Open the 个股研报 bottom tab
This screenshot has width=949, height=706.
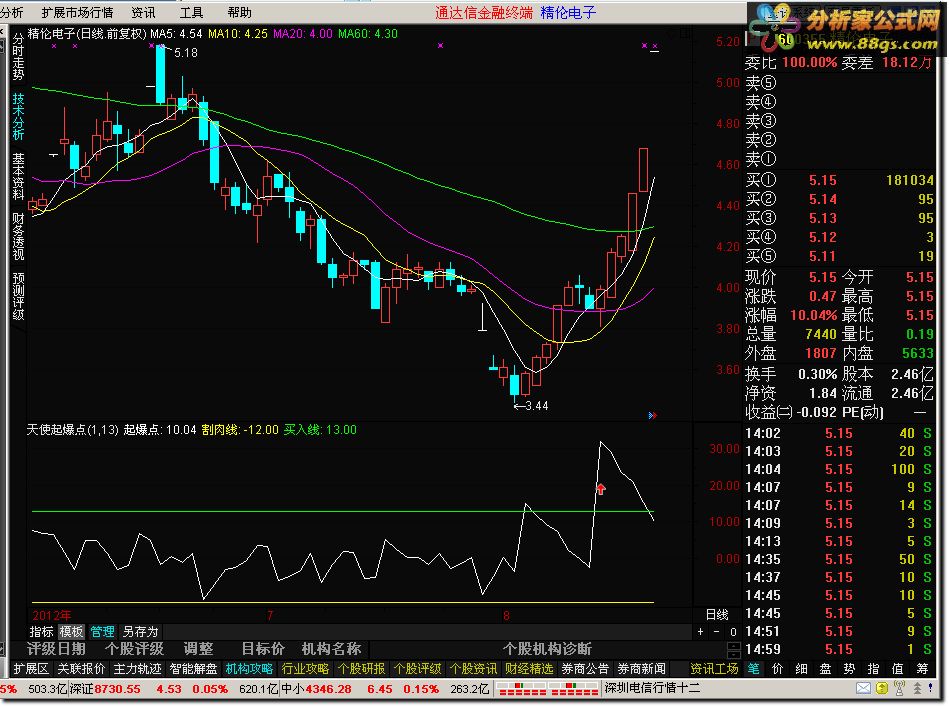coord(361,669)
